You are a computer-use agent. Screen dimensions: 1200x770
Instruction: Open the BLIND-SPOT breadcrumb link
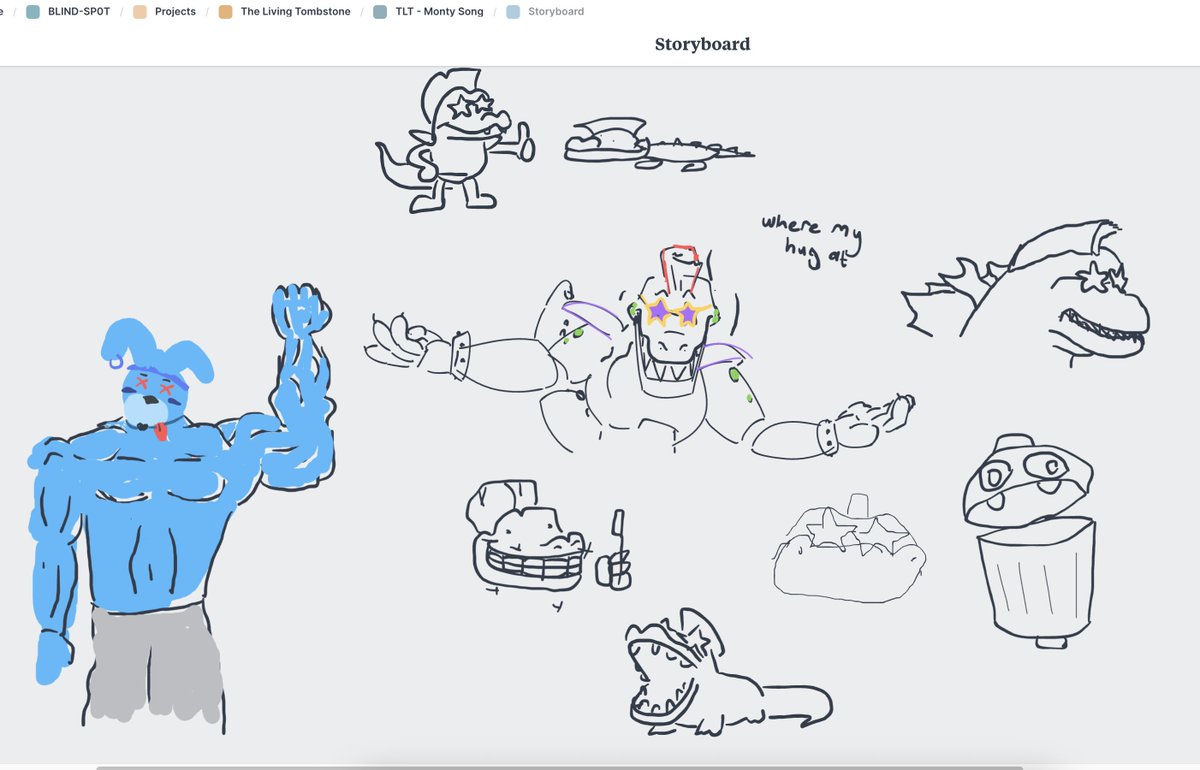(79, 12)
